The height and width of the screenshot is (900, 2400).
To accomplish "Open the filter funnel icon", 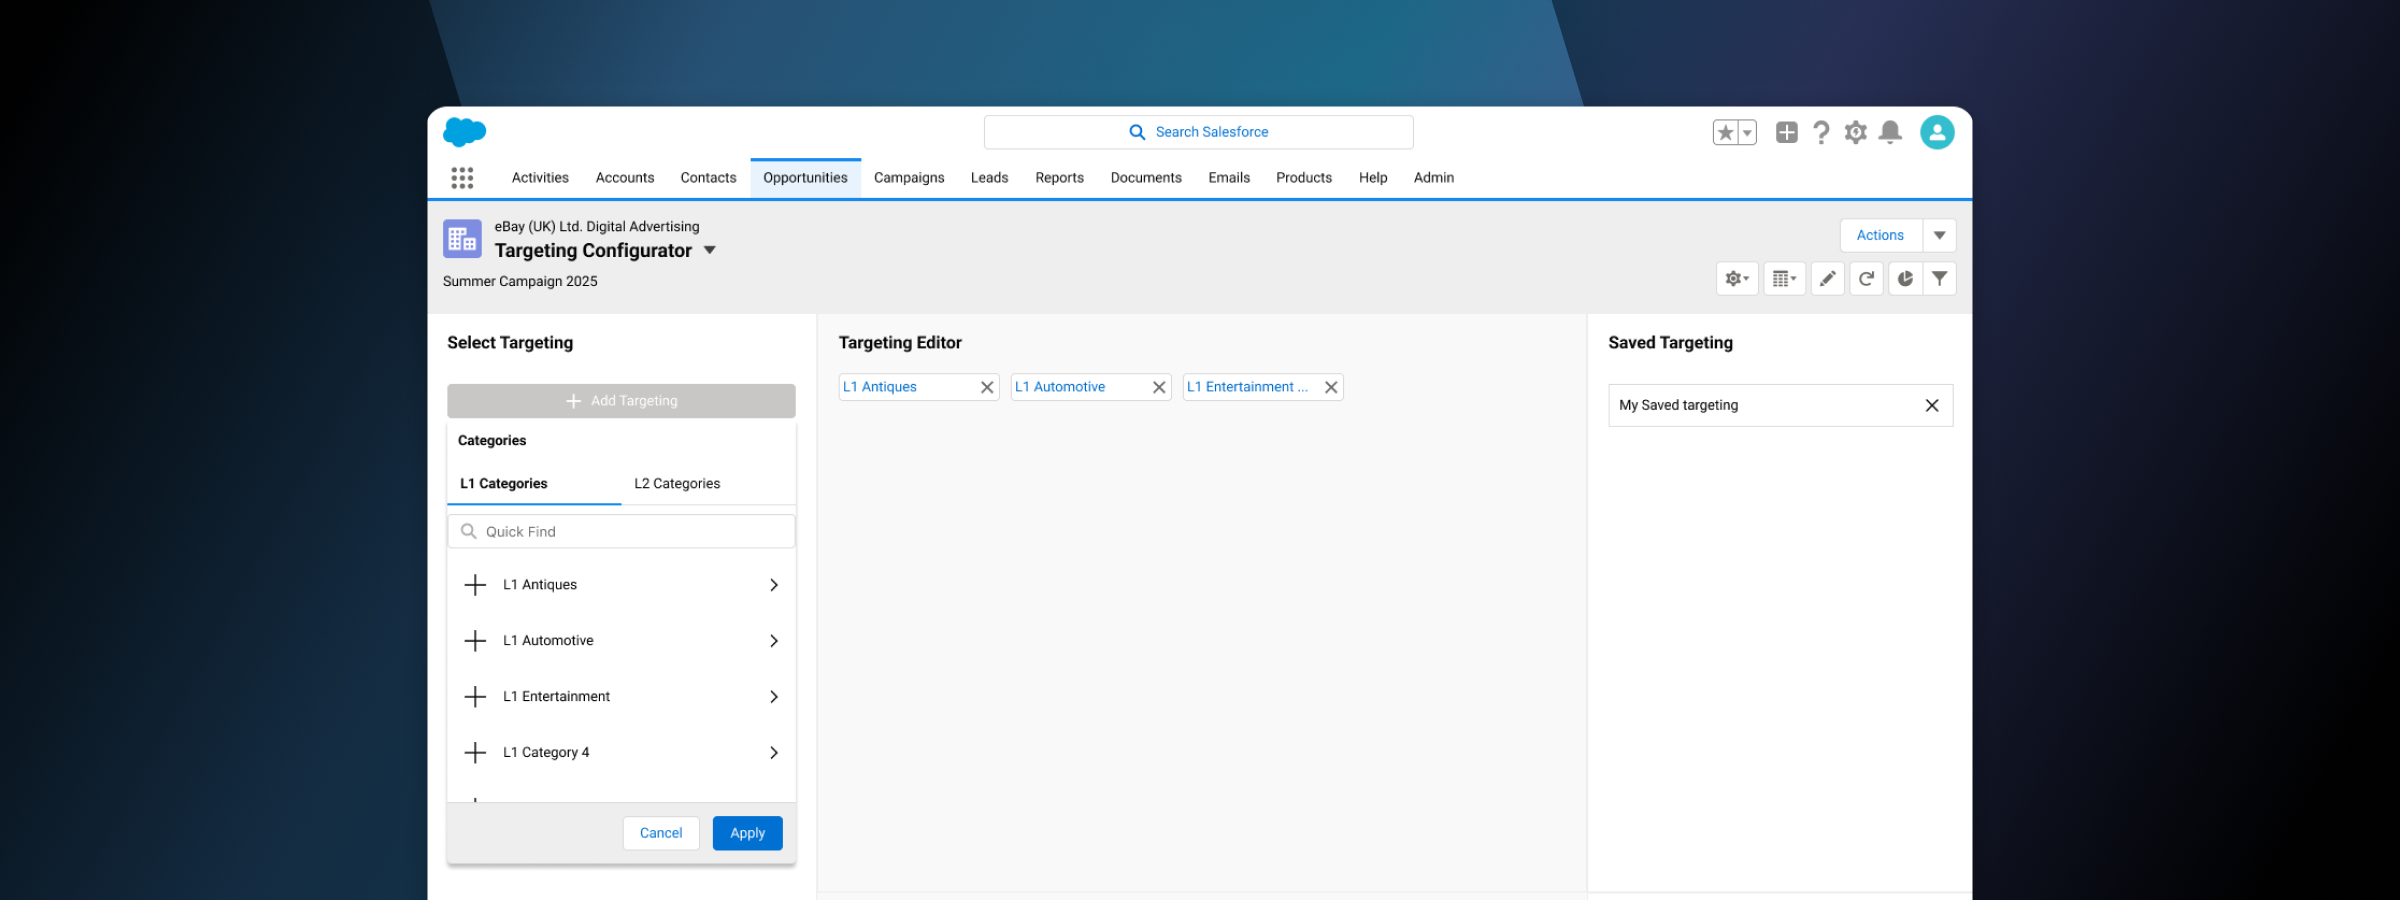I will point(1939,279).
